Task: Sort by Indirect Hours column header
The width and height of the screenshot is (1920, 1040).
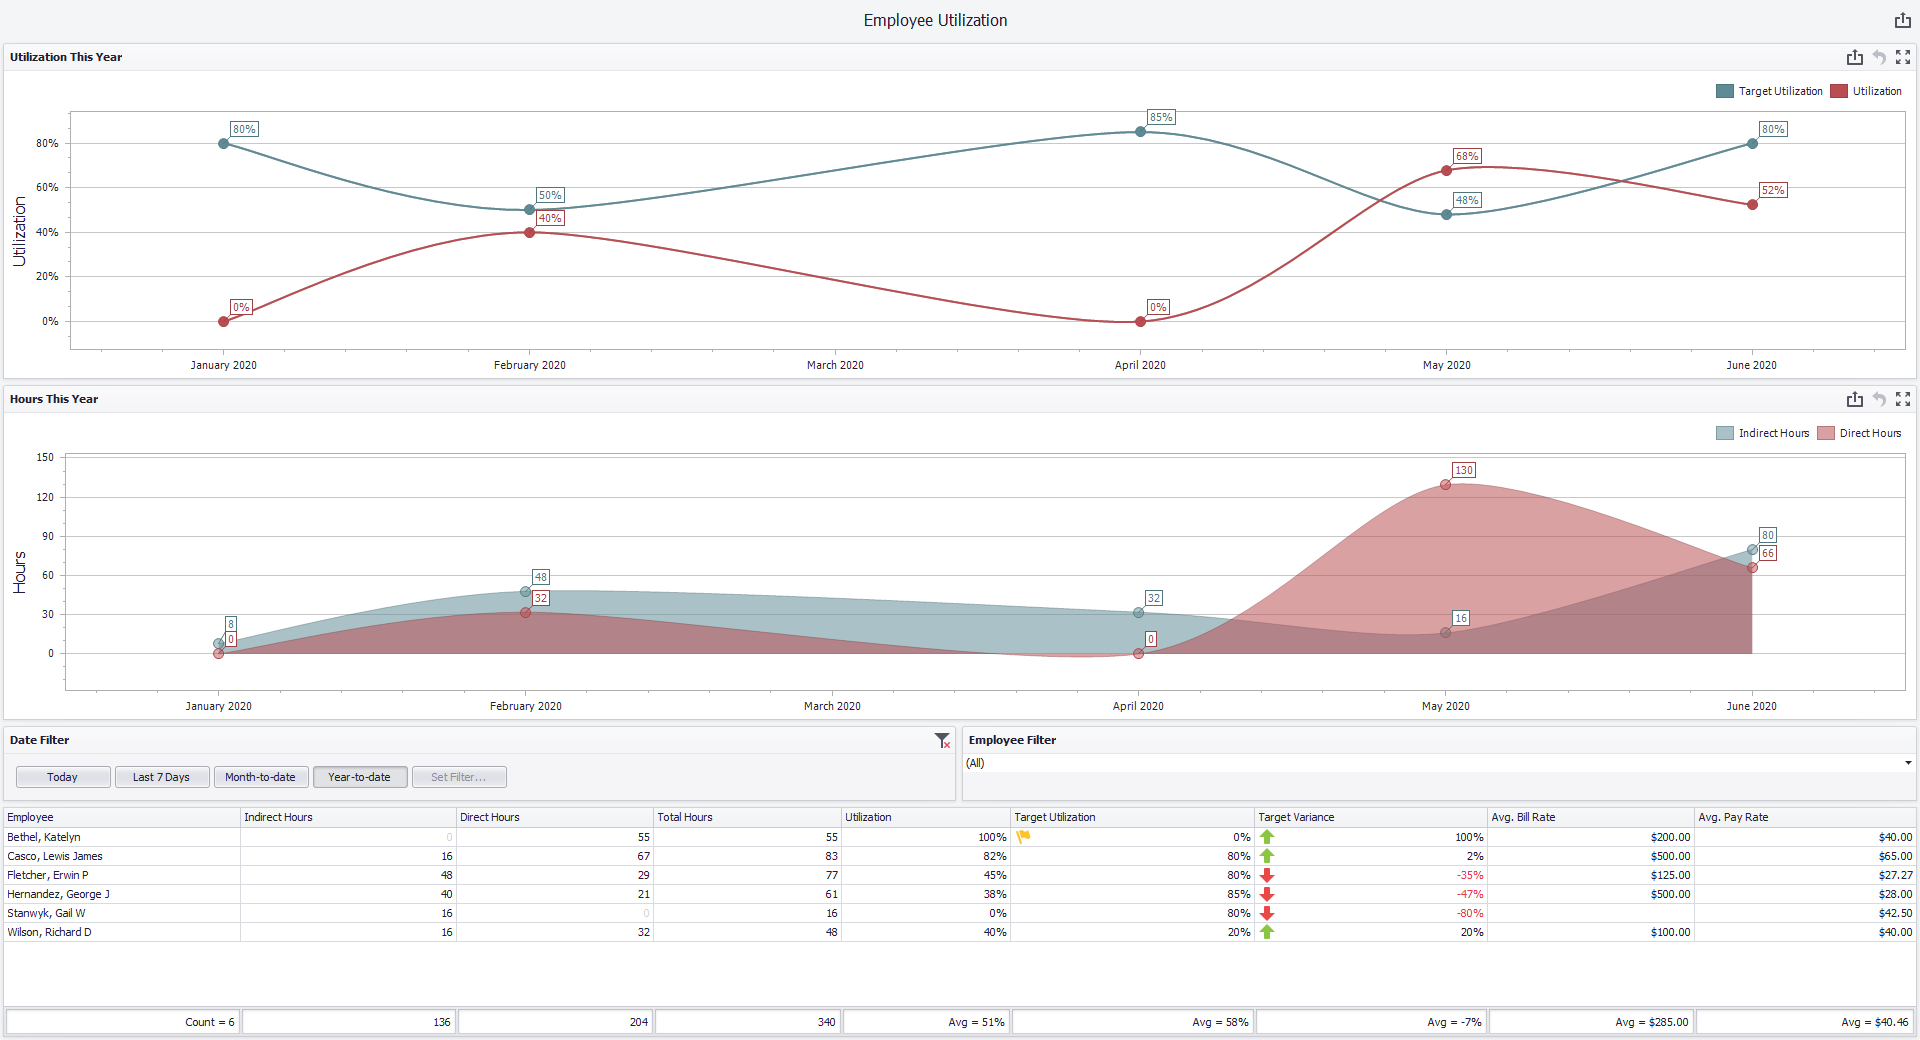Action: pos(349,817)
